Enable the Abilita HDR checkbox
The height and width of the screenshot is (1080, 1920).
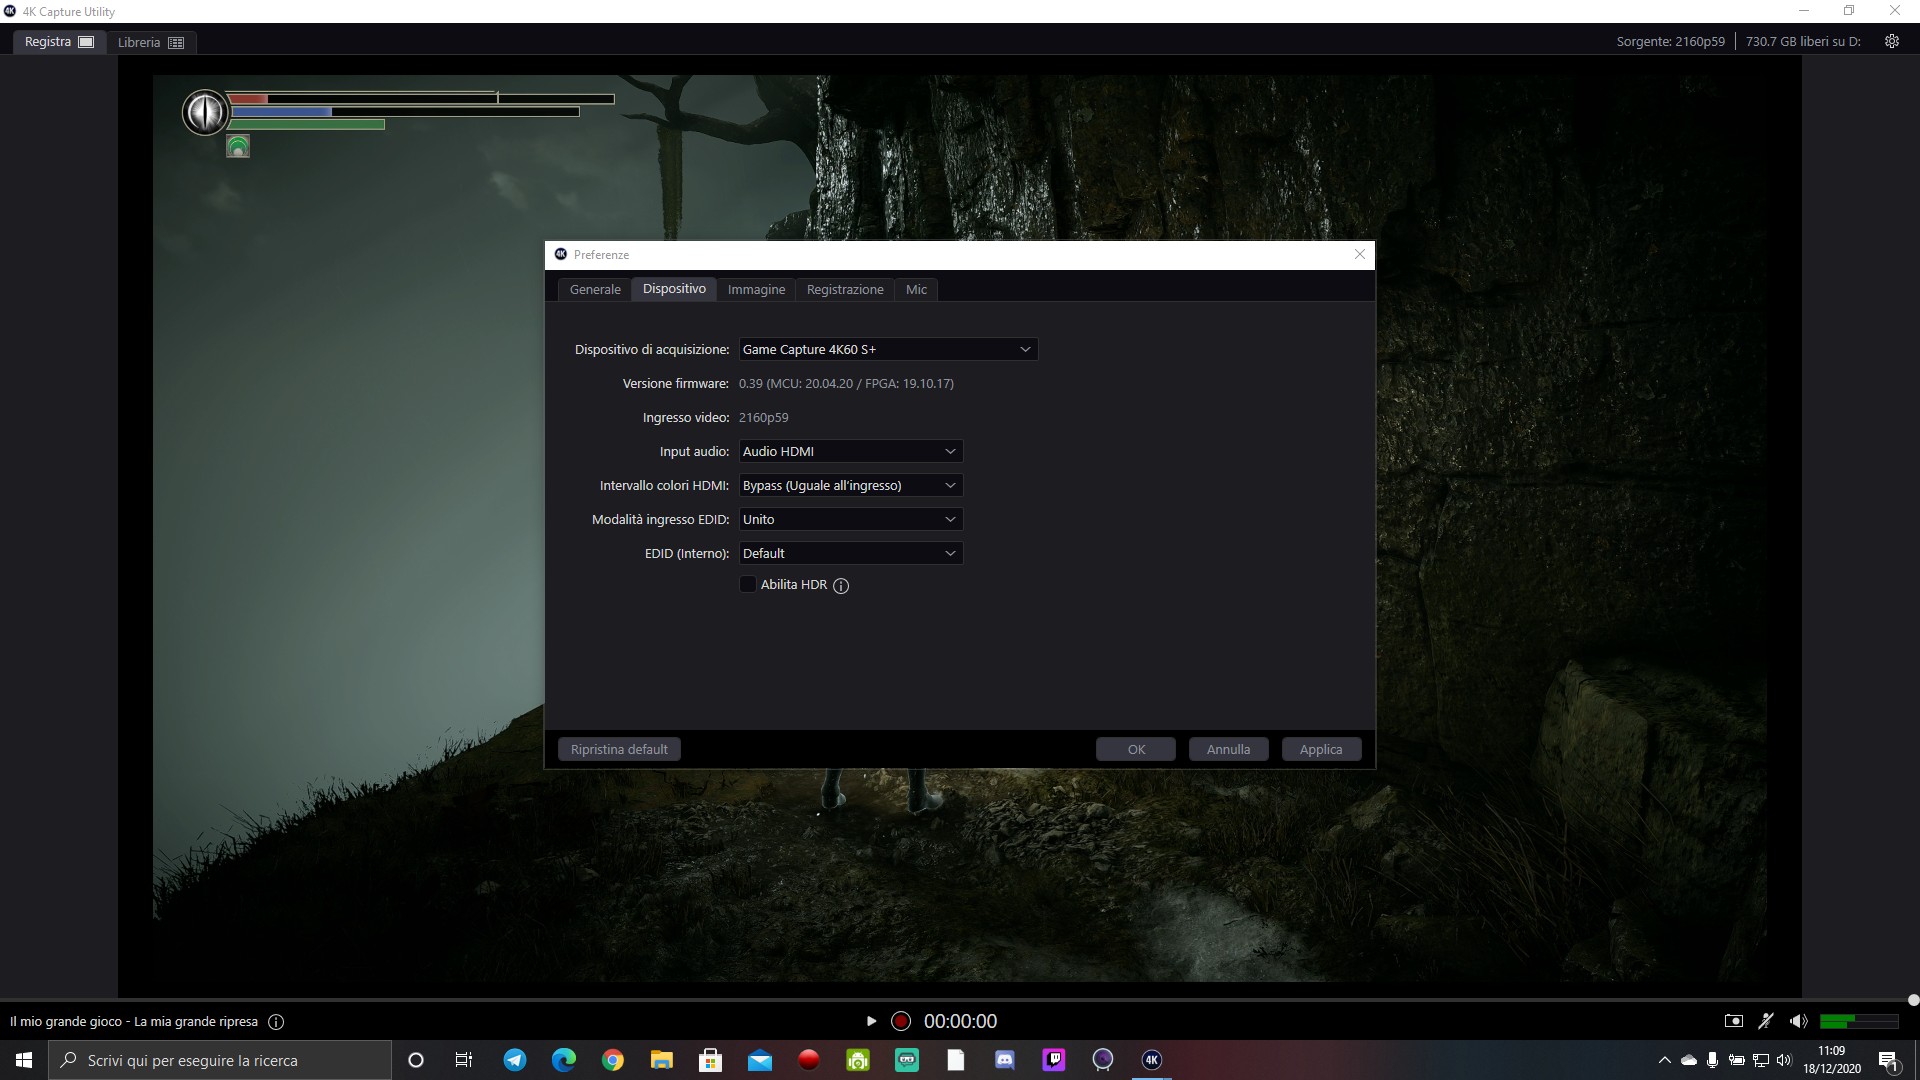pyautogui.click(x=748, y=585)
